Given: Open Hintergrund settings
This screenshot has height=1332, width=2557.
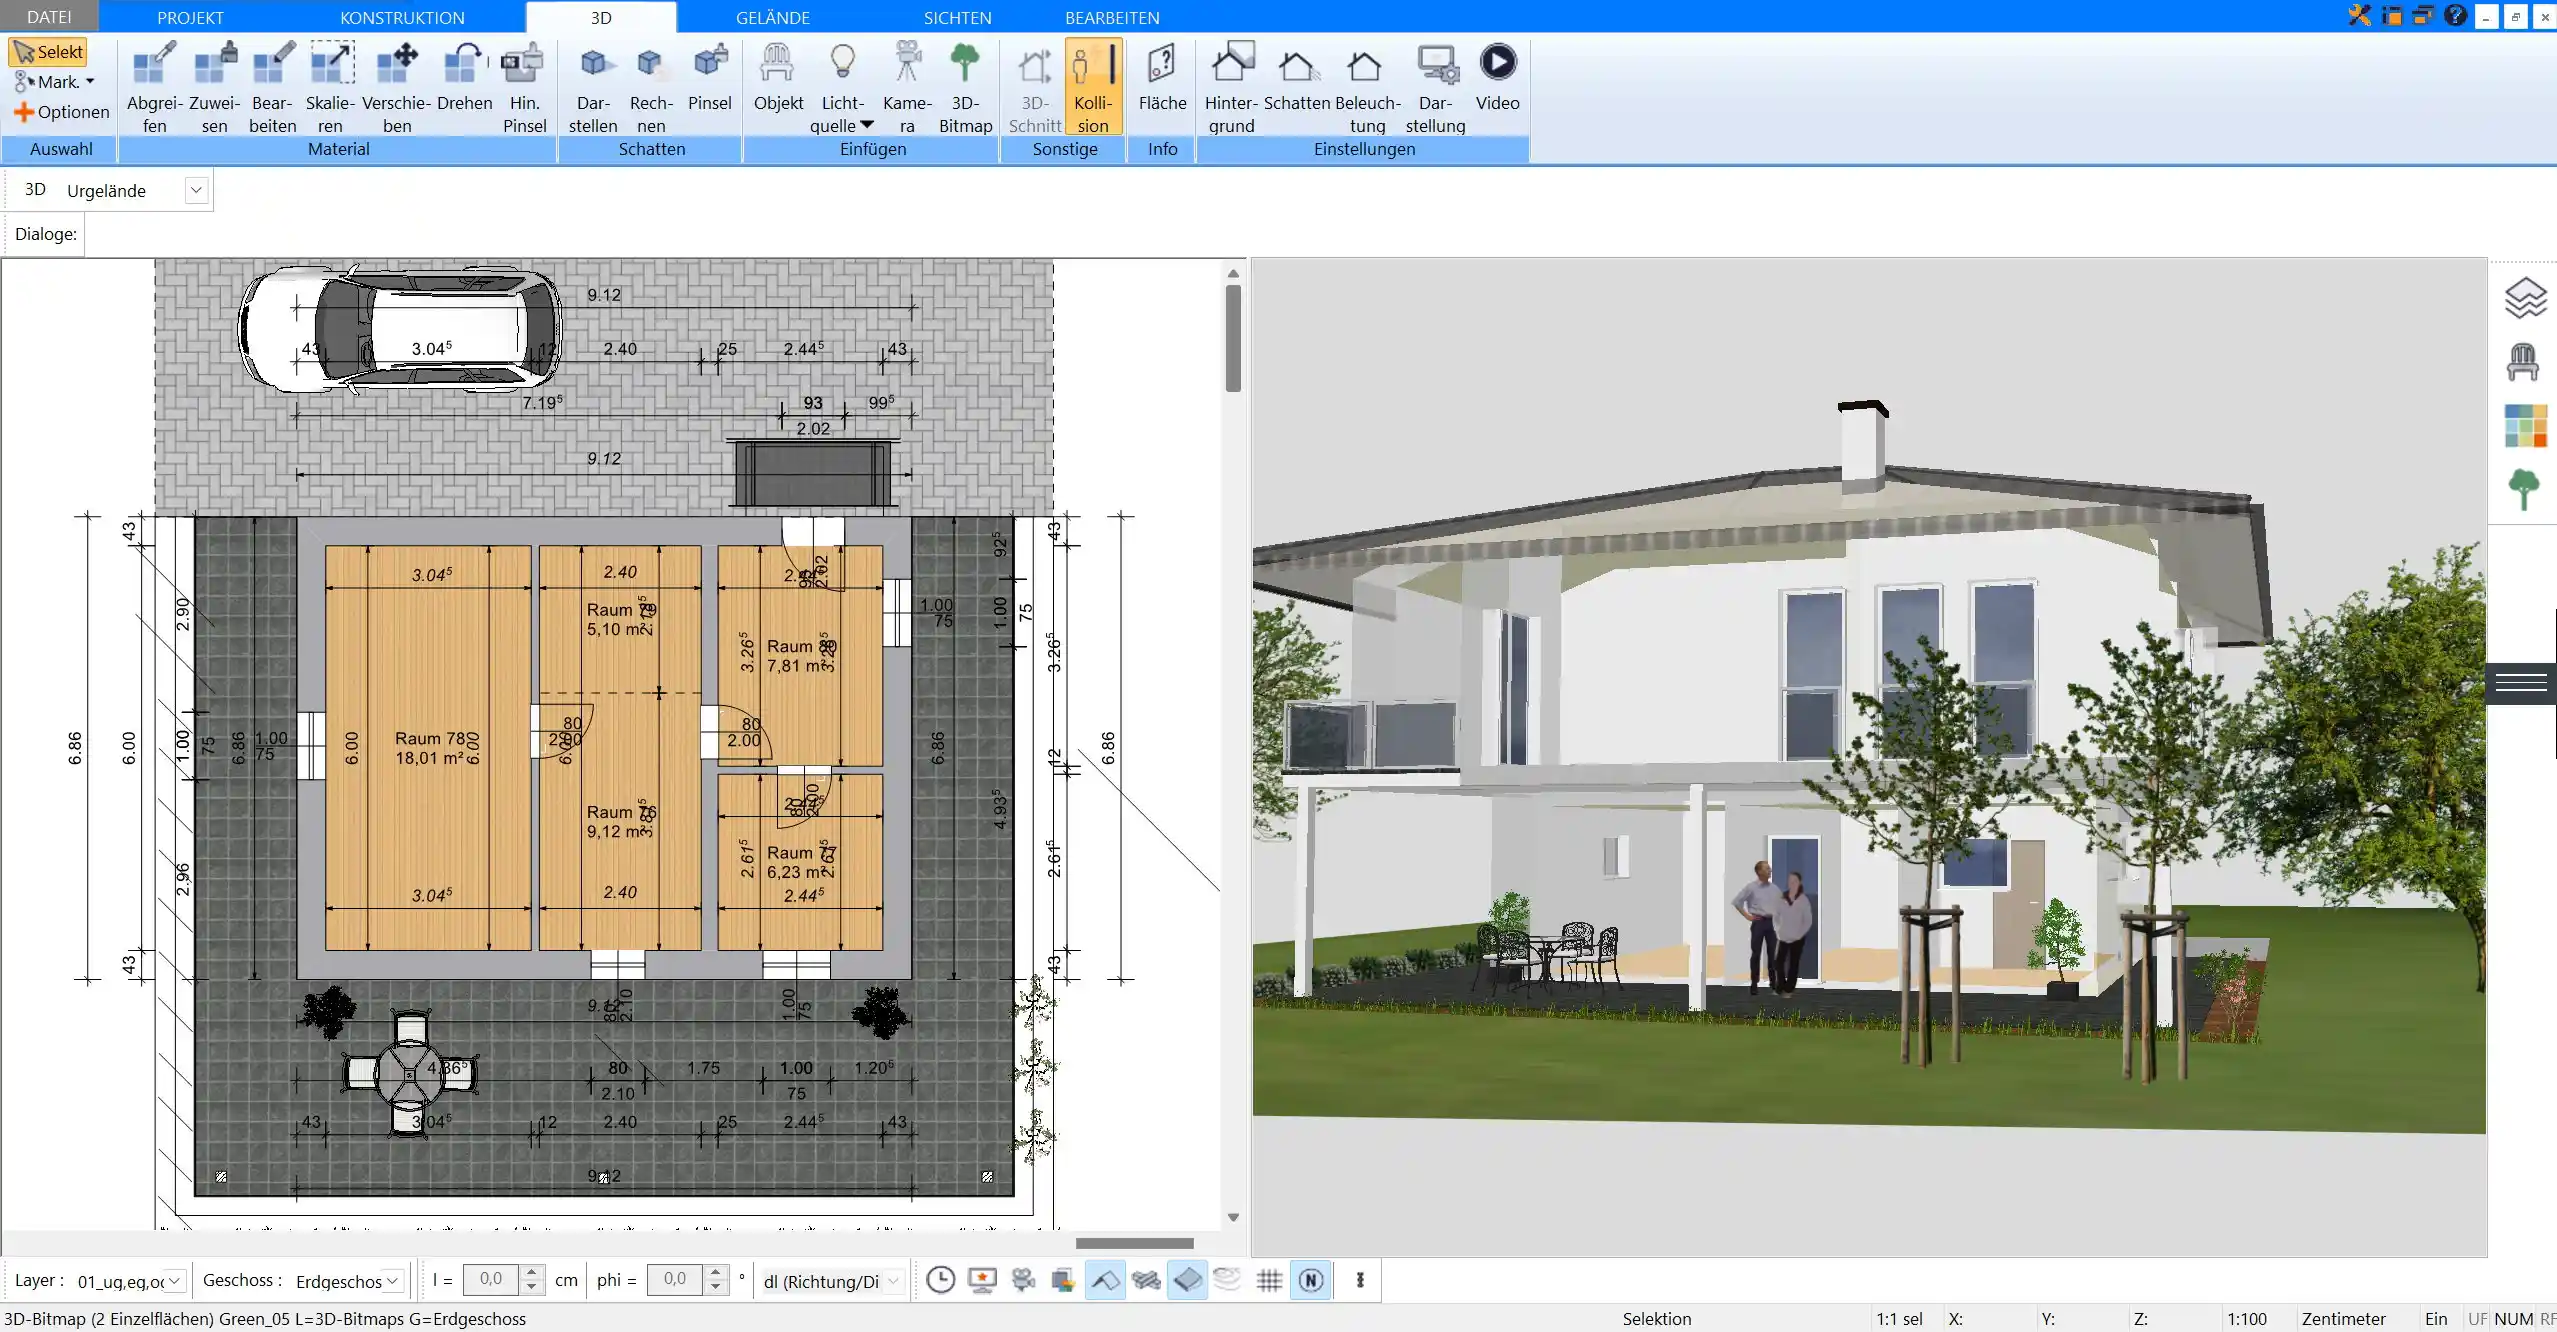Looking at the screenshot, I should [x=1231, y=87].
